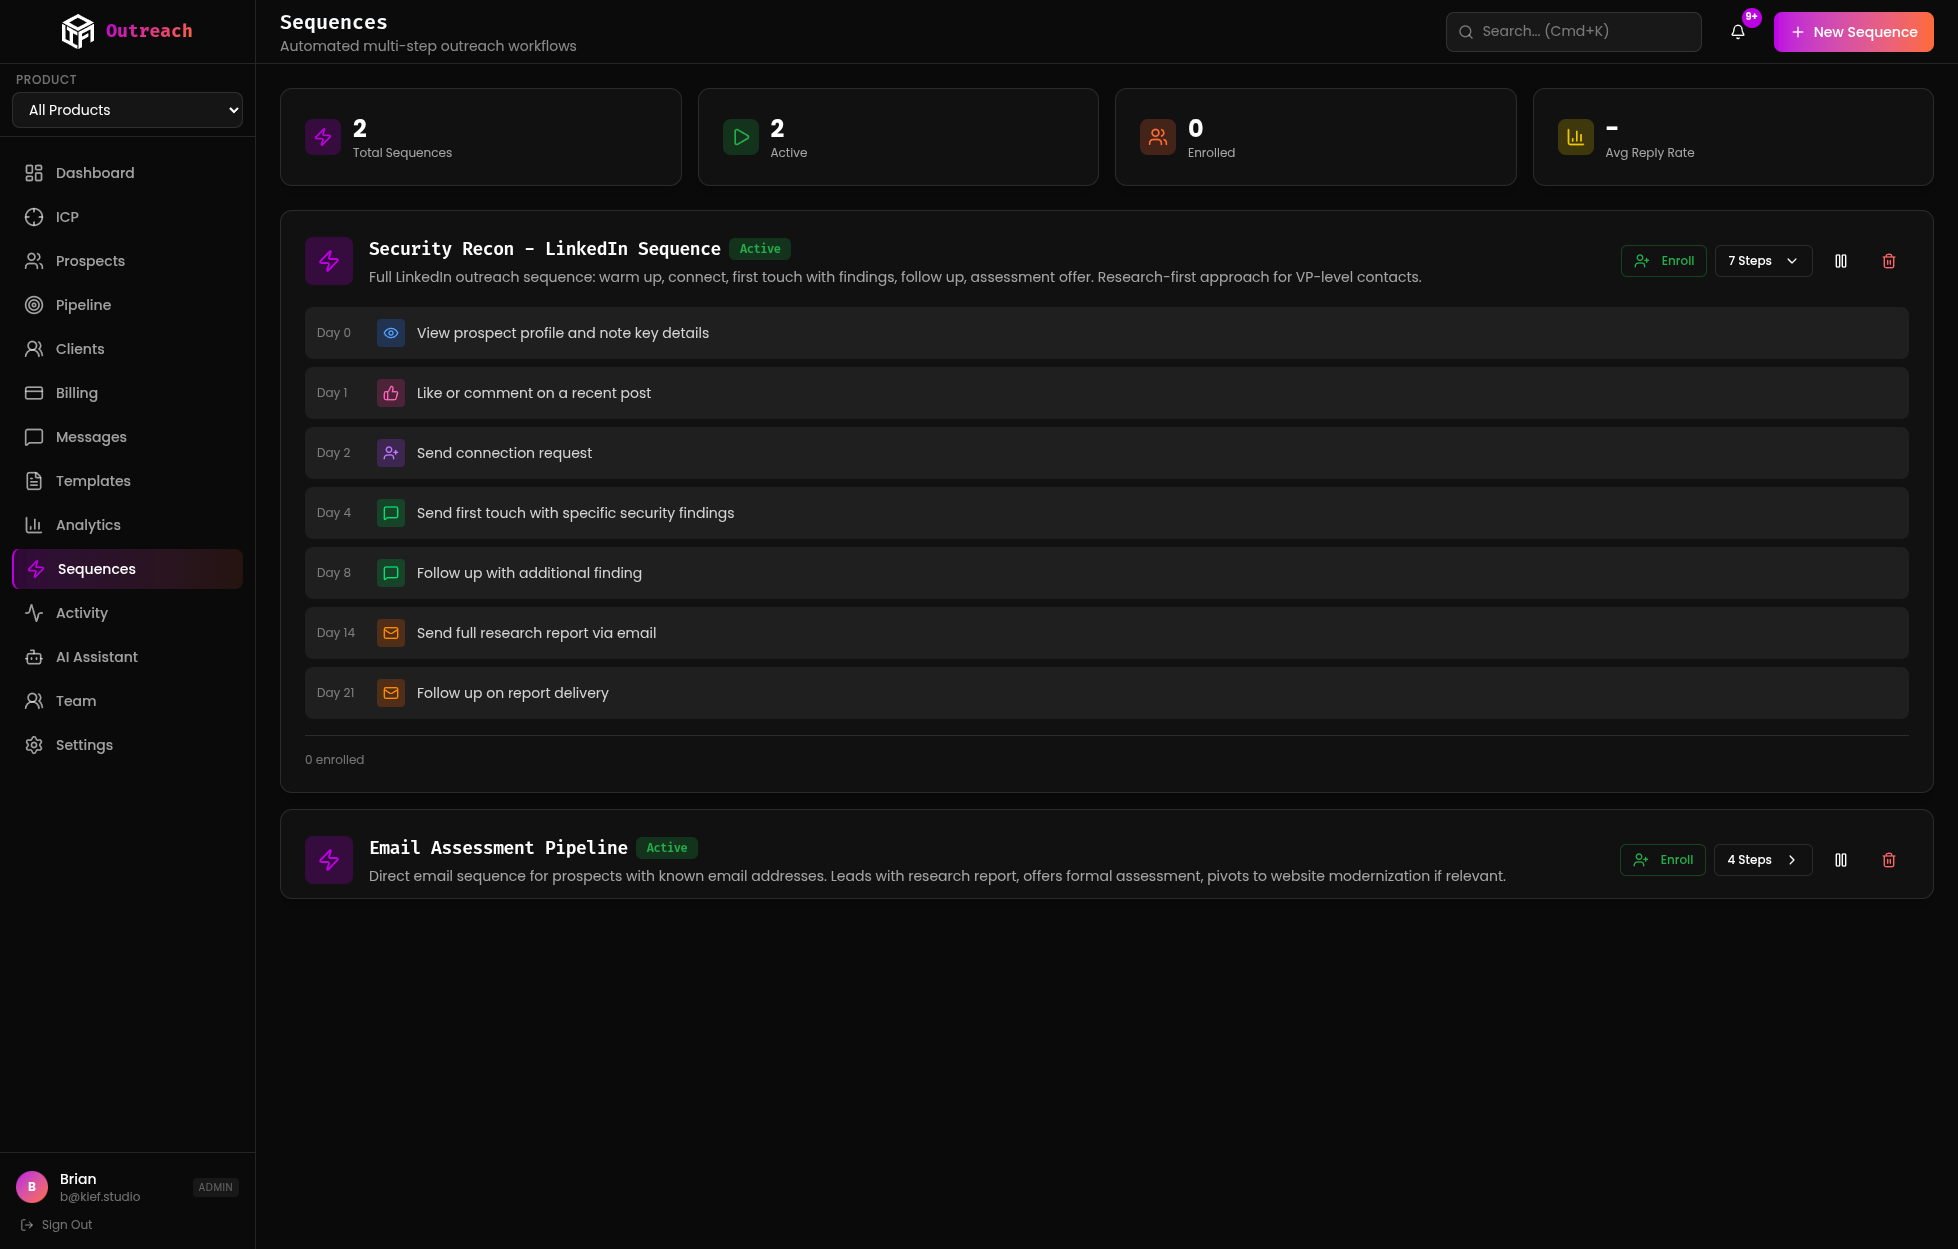Viewport: 1958px width, 1249px height.
Task: Open the Dashboard section from sidebar
Action: click(94, 173)
